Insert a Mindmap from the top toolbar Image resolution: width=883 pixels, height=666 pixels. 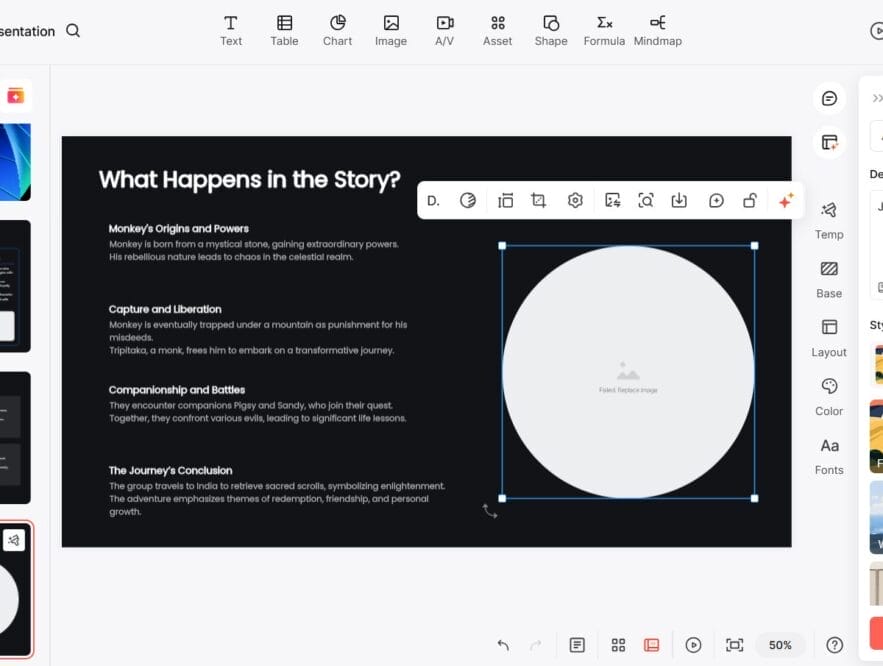click(x=657, y=30)
